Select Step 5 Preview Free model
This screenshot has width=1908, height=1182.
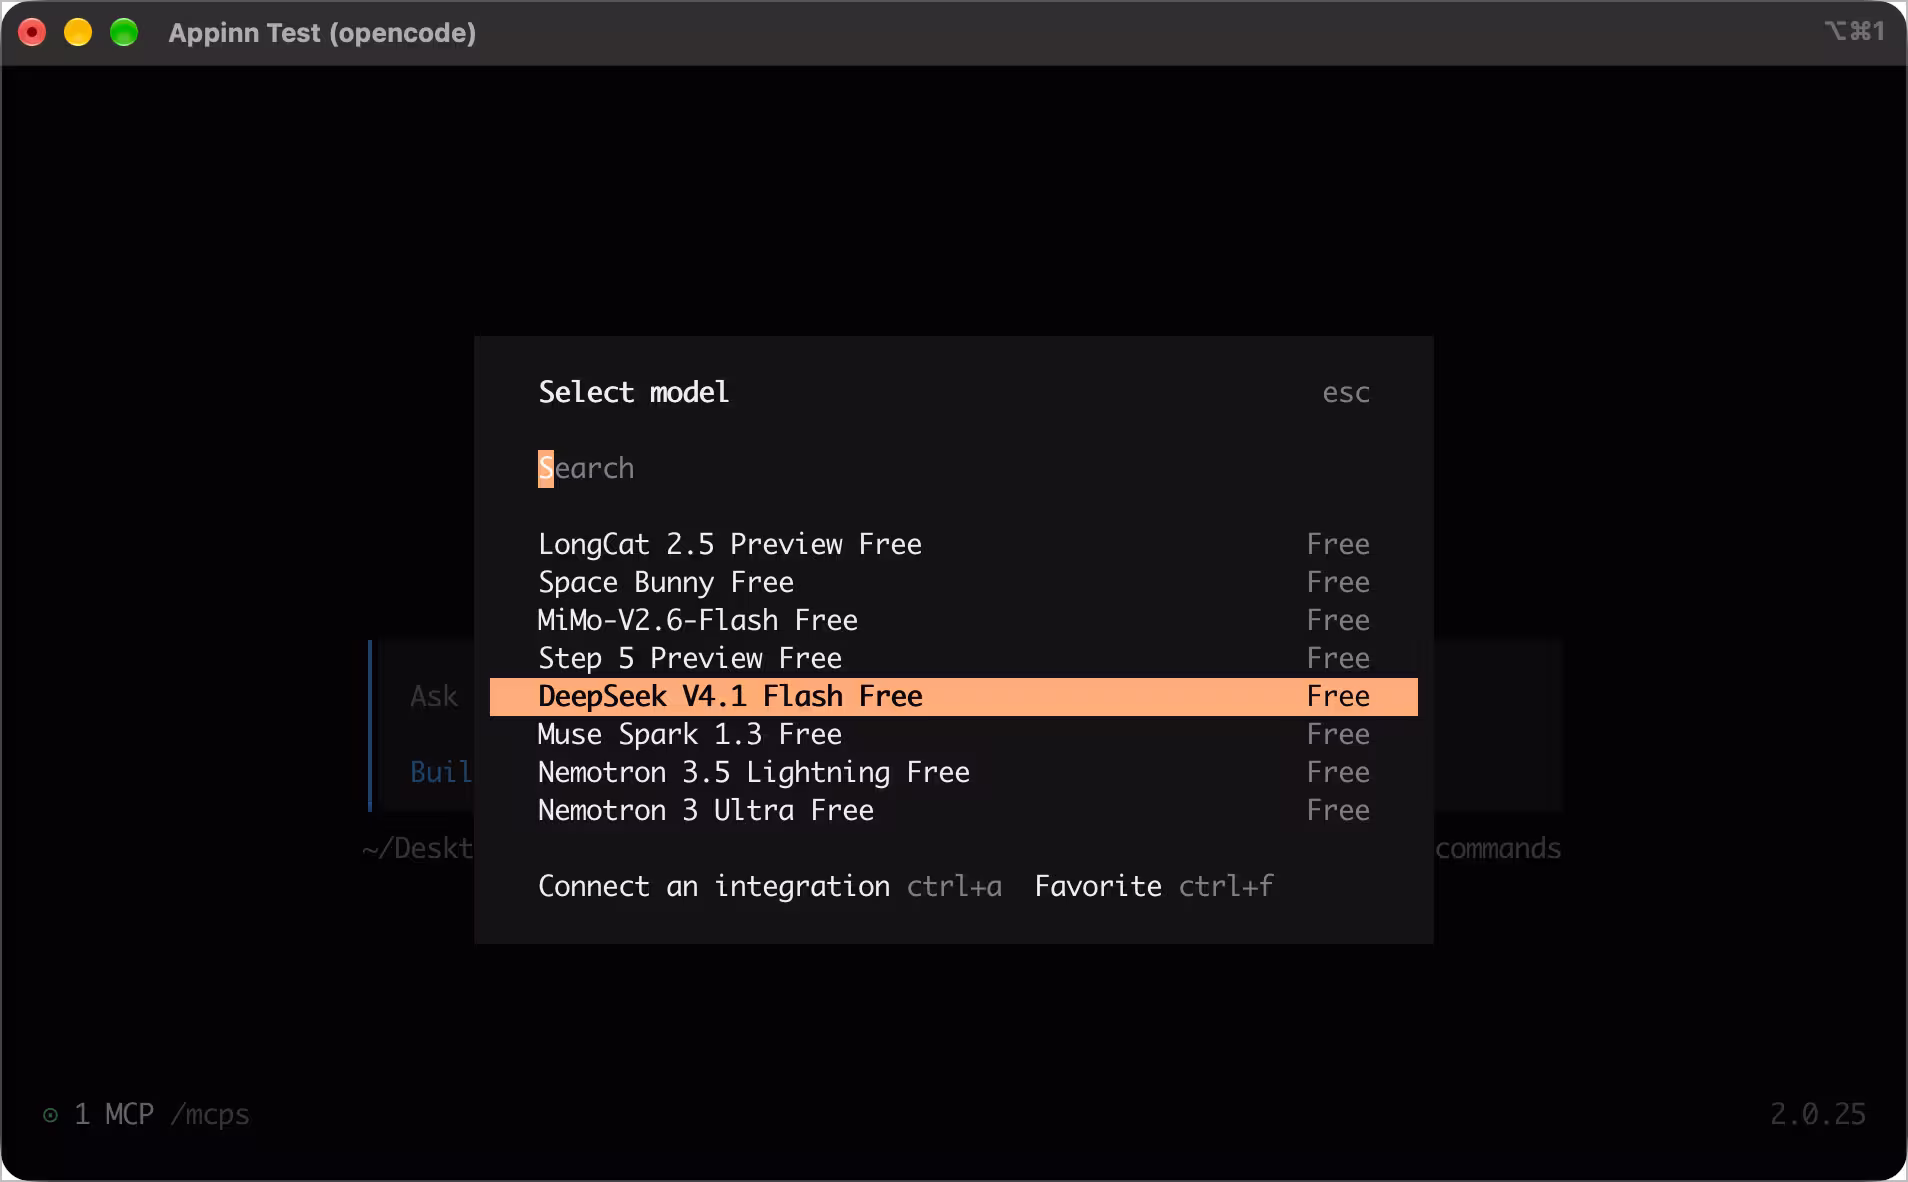coord(953,658)
